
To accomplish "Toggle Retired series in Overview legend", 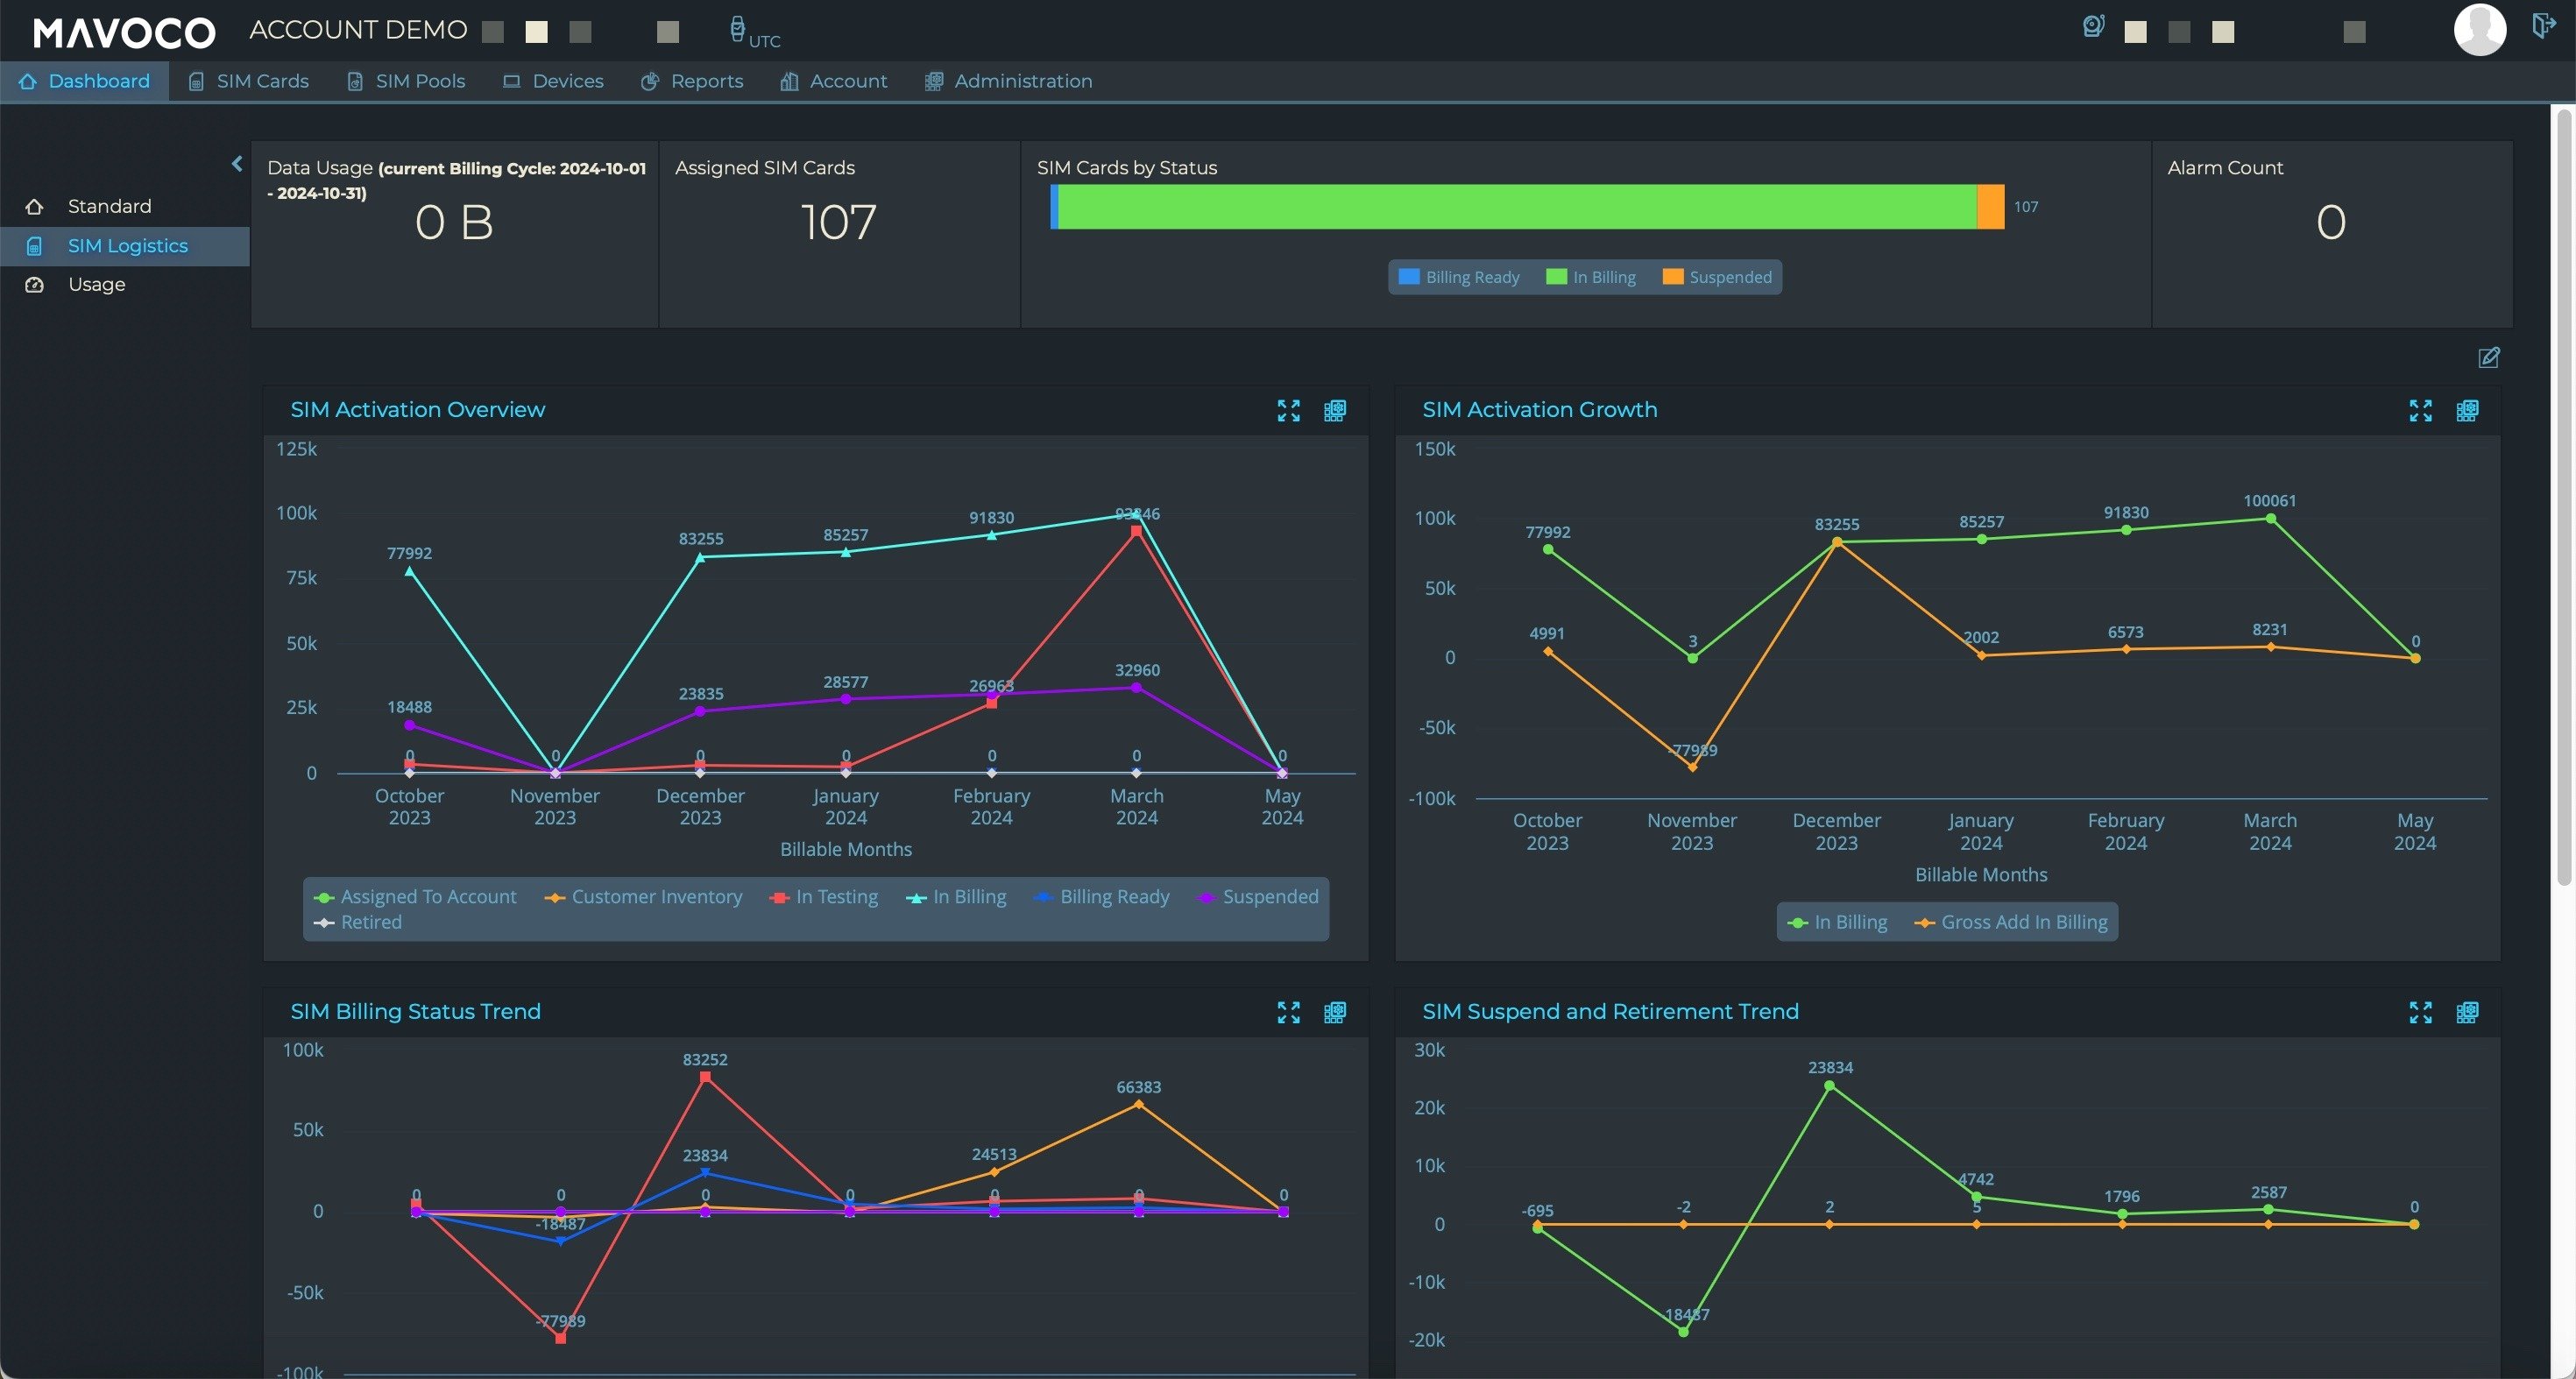I will coord(358,922).
